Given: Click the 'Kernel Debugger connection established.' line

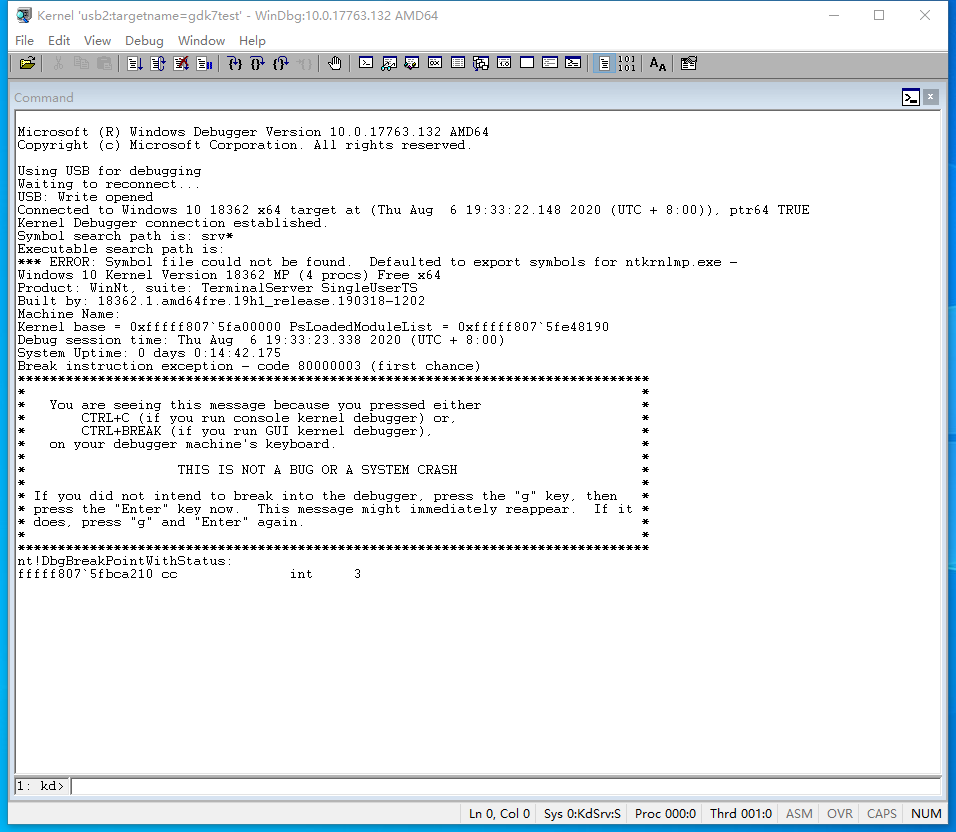Looking at the screenshot, I should point(173,223).
